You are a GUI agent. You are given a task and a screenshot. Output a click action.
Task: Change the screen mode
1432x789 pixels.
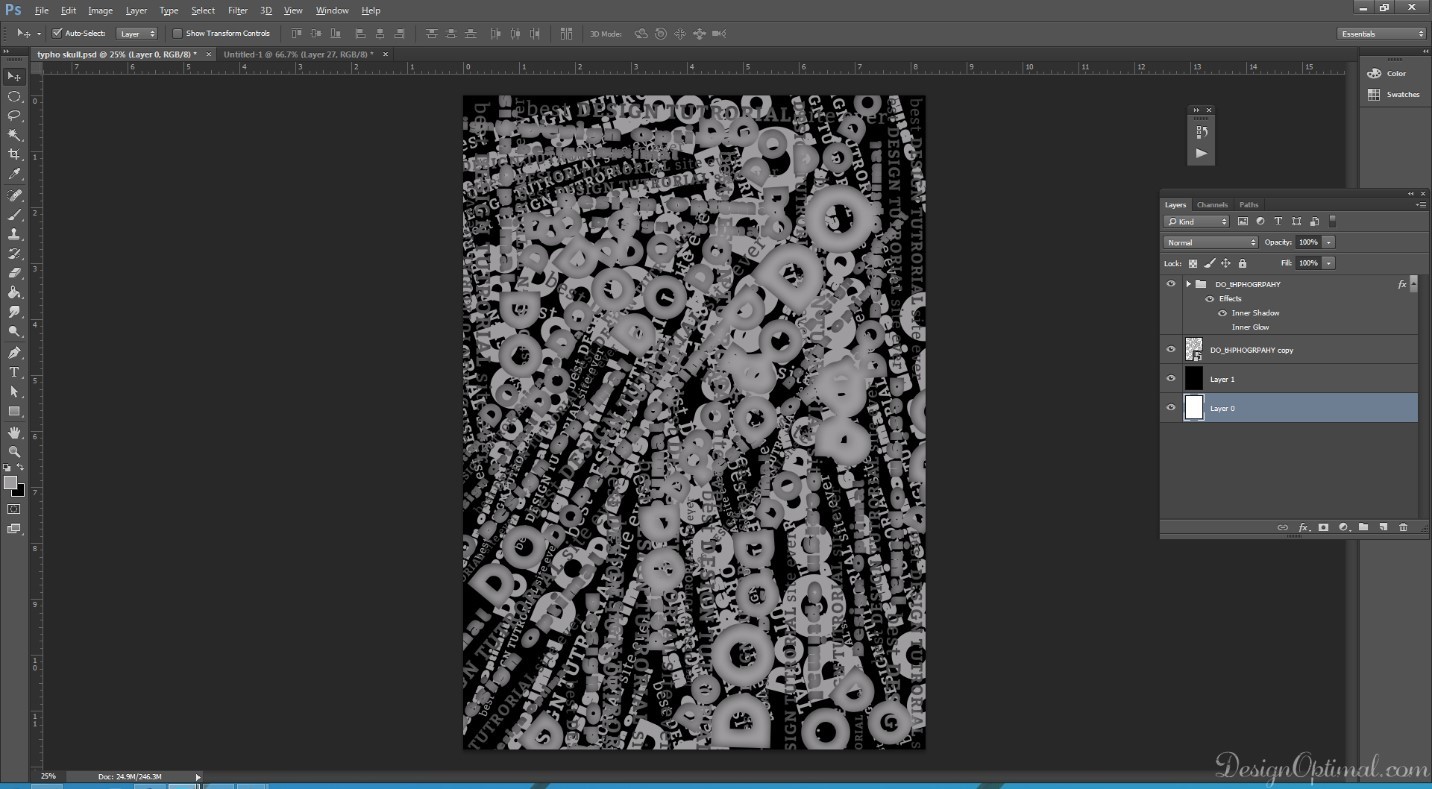click(14, 529)
